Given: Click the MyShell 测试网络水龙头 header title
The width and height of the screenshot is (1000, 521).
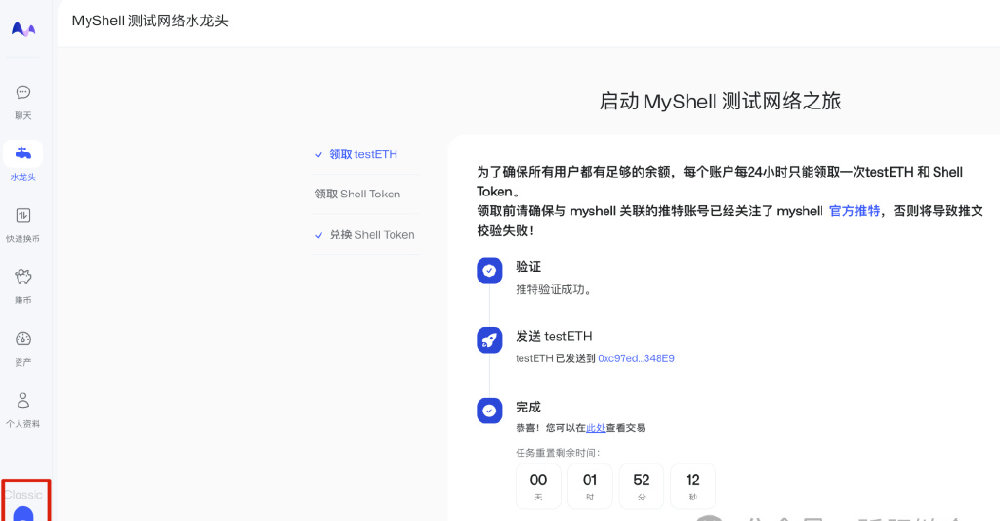Looking at the screenshot, I should pos(150,21).
